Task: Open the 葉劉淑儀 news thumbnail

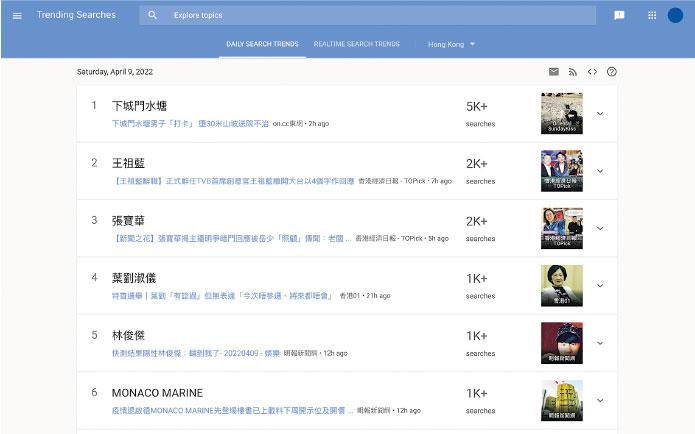Action: click(x=562, y=285)
